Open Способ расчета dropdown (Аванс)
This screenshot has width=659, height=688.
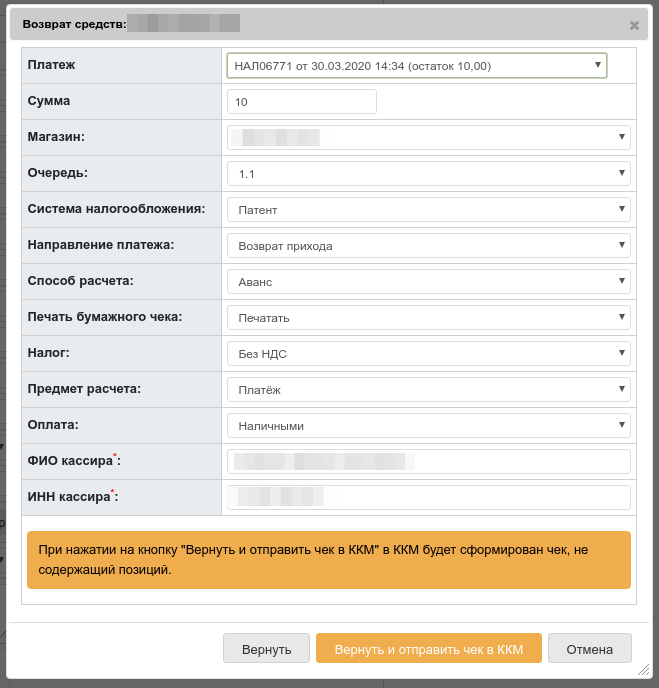[x=429, y=281]
